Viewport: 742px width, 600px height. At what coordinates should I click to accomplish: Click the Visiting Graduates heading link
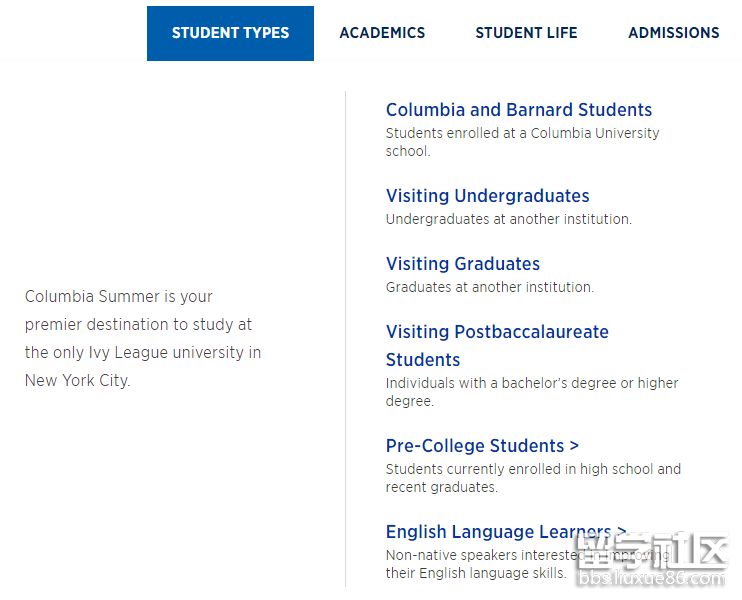[x=462, y=264]
